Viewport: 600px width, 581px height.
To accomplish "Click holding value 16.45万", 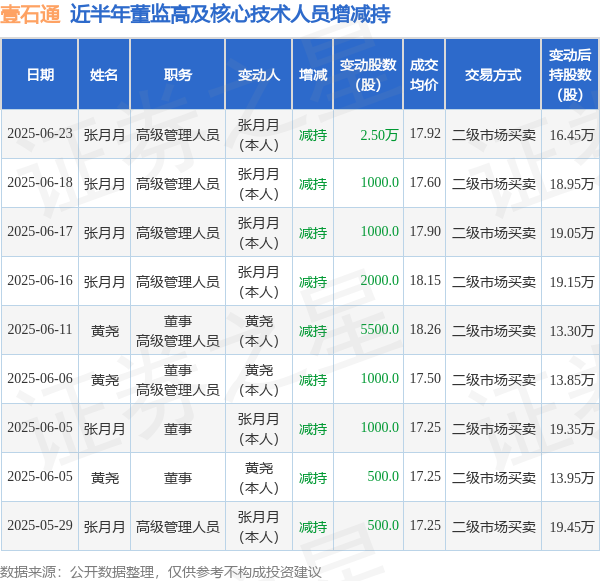I will [x=572, y=135].
